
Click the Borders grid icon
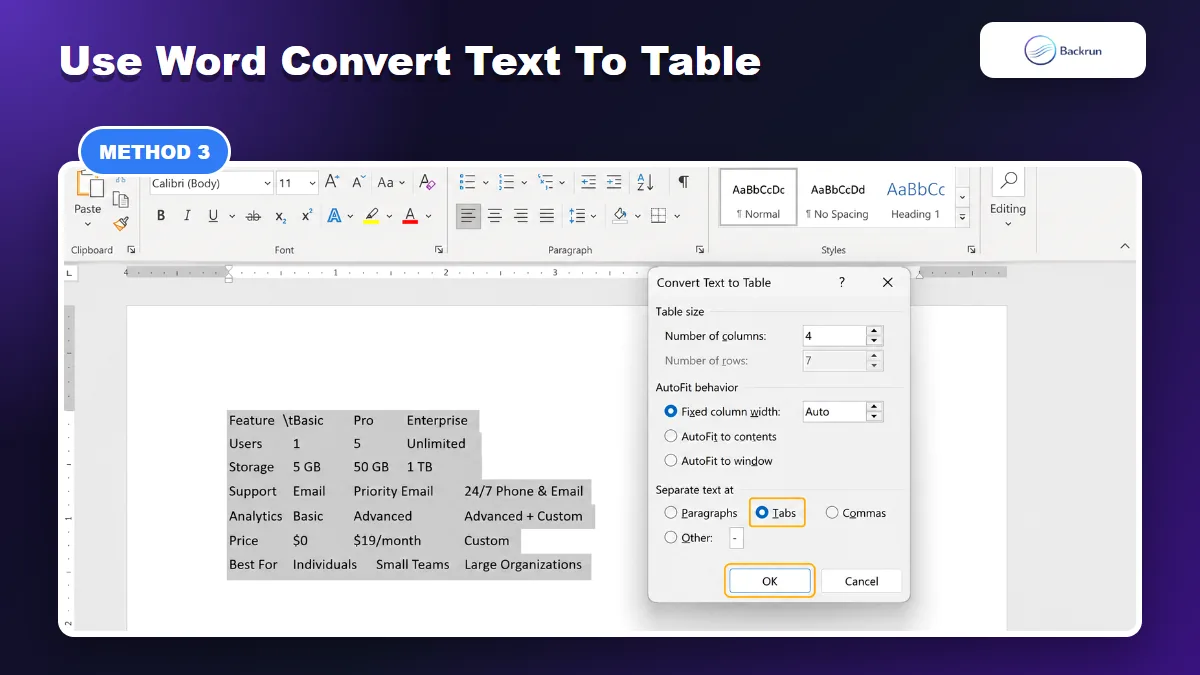click(658, 215)
